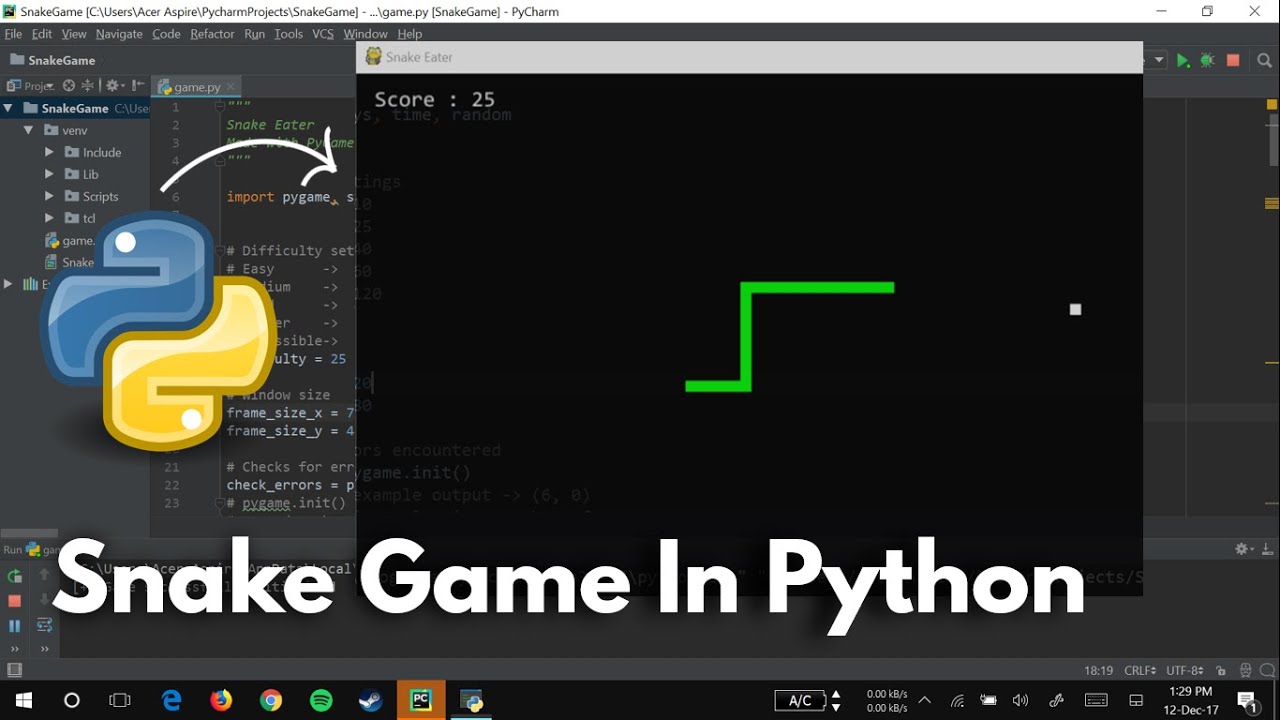Collapse the SnakeGame root folder
Image resolution: width=1280 pixels, height=720 pixels.
[8, 108]
